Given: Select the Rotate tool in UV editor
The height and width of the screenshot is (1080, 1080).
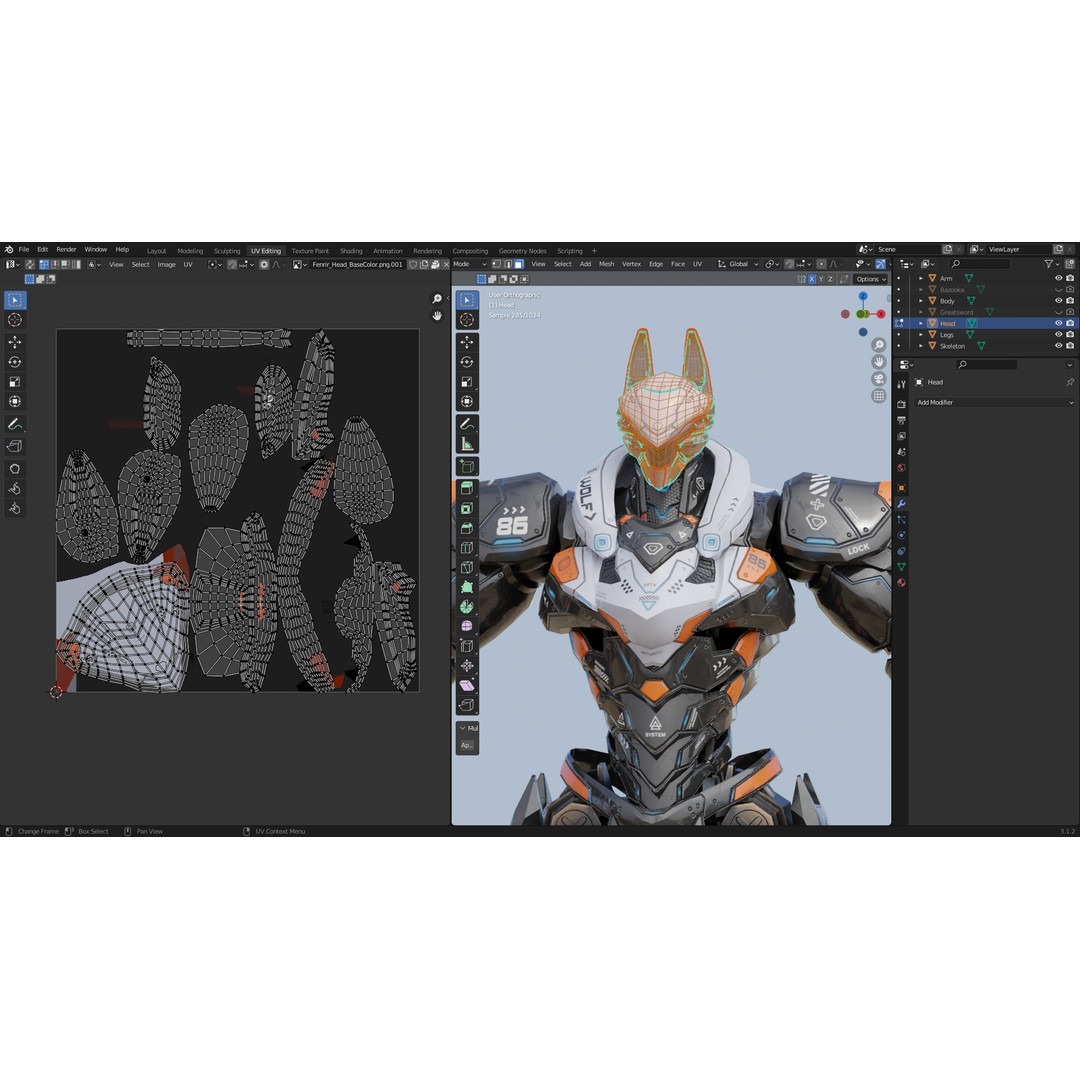Looking at the screenshot, I should click(x=14, y=362).
